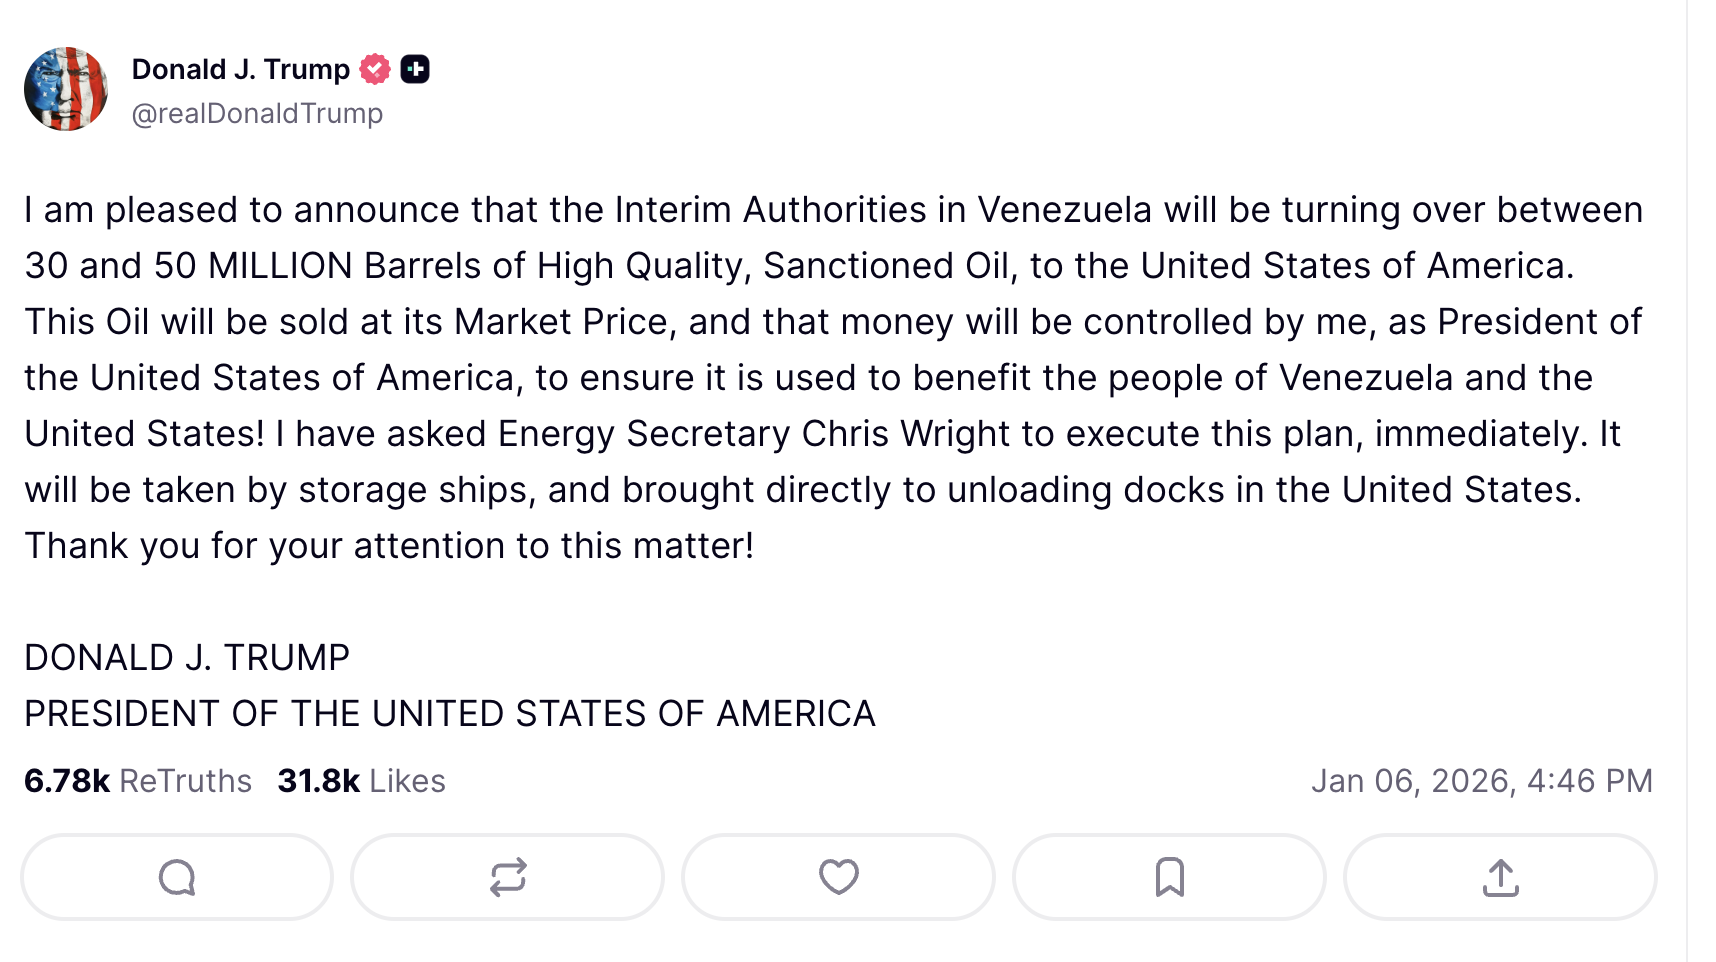1716x962 pixels.
Task: Like the post with the heart button
Action: click(x=838, y=877)
